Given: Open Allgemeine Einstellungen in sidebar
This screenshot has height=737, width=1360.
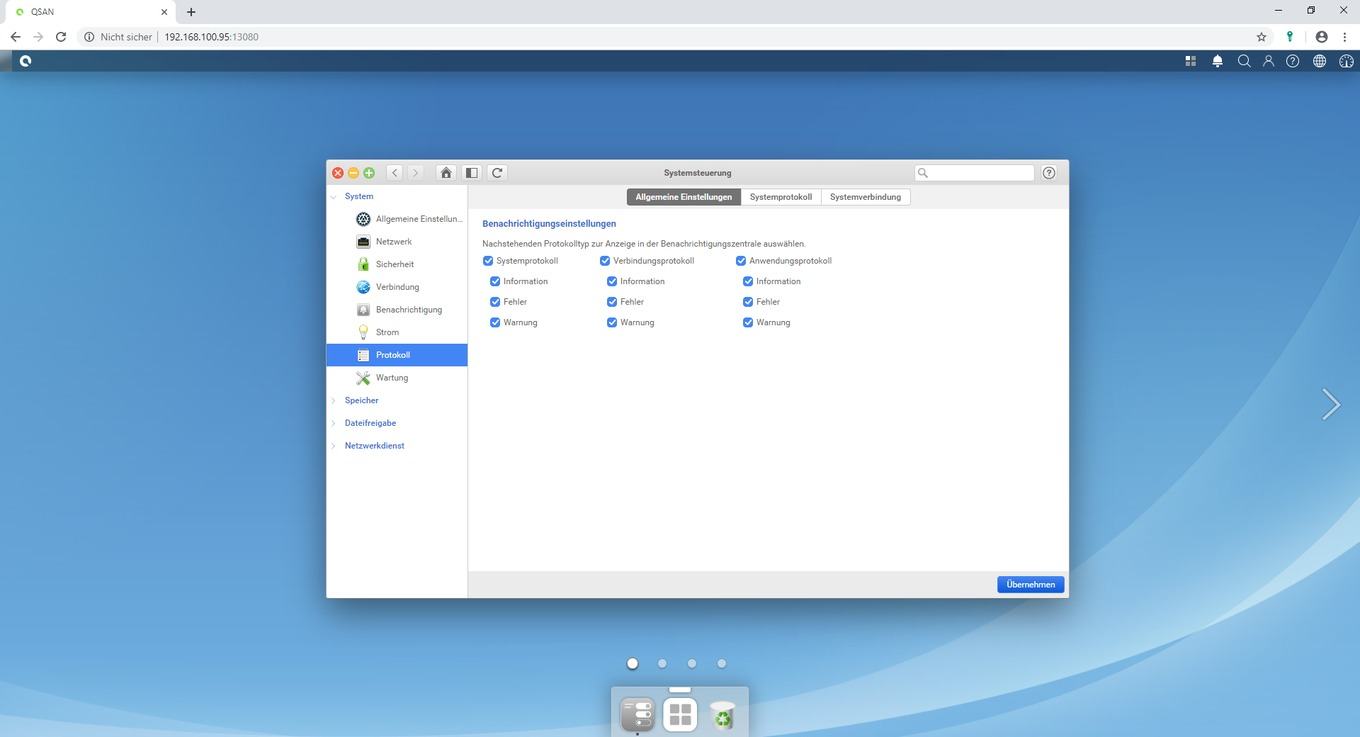Looking at the screenshot, I should click(x=397, y=219).
